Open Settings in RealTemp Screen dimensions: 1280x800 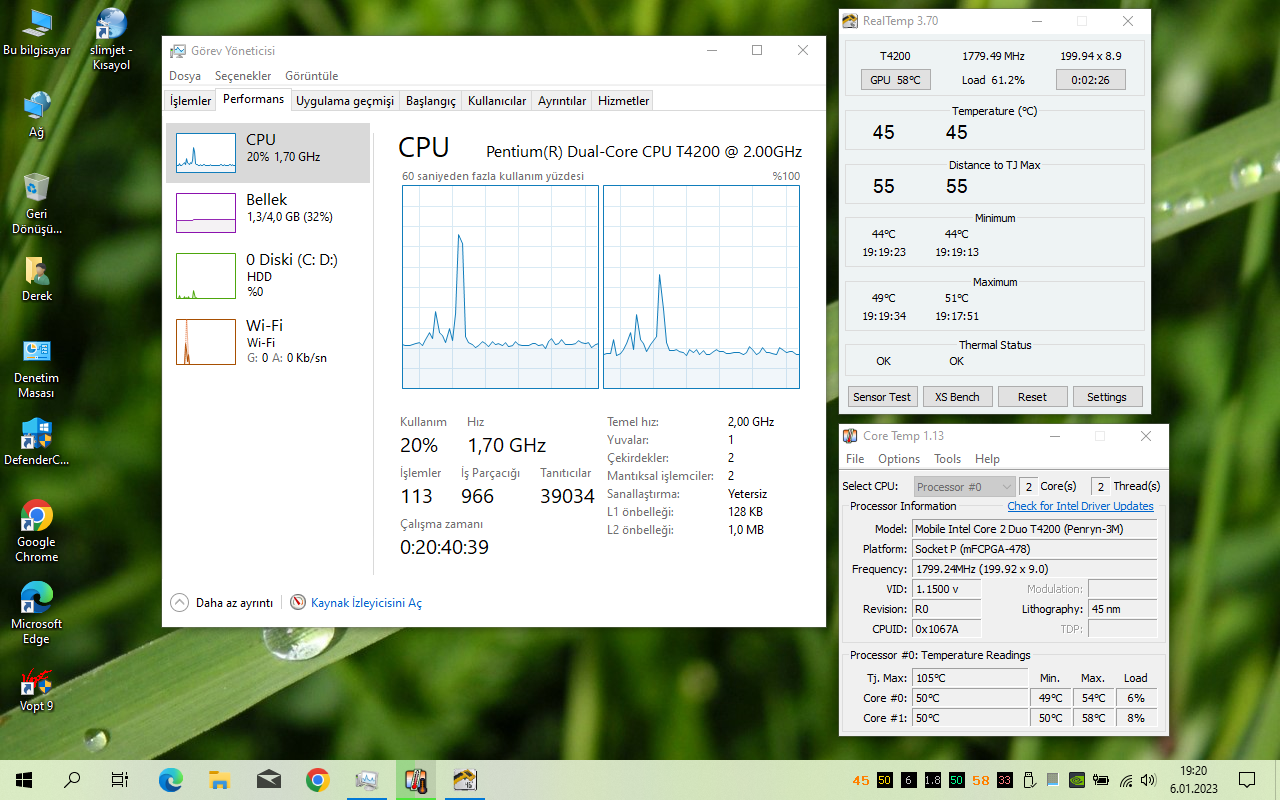[x=1107, y=397]
